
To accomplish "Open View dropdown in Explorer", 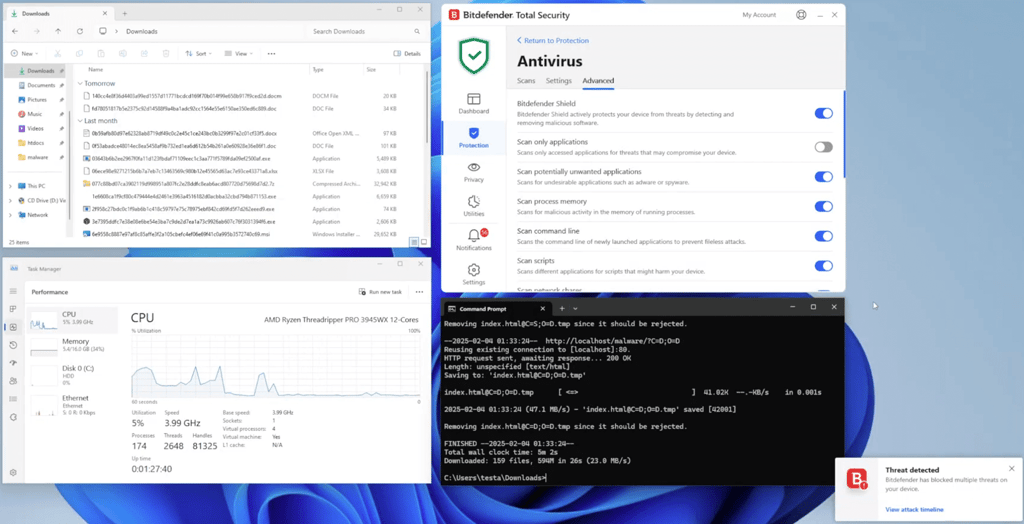I will [239, 54].
